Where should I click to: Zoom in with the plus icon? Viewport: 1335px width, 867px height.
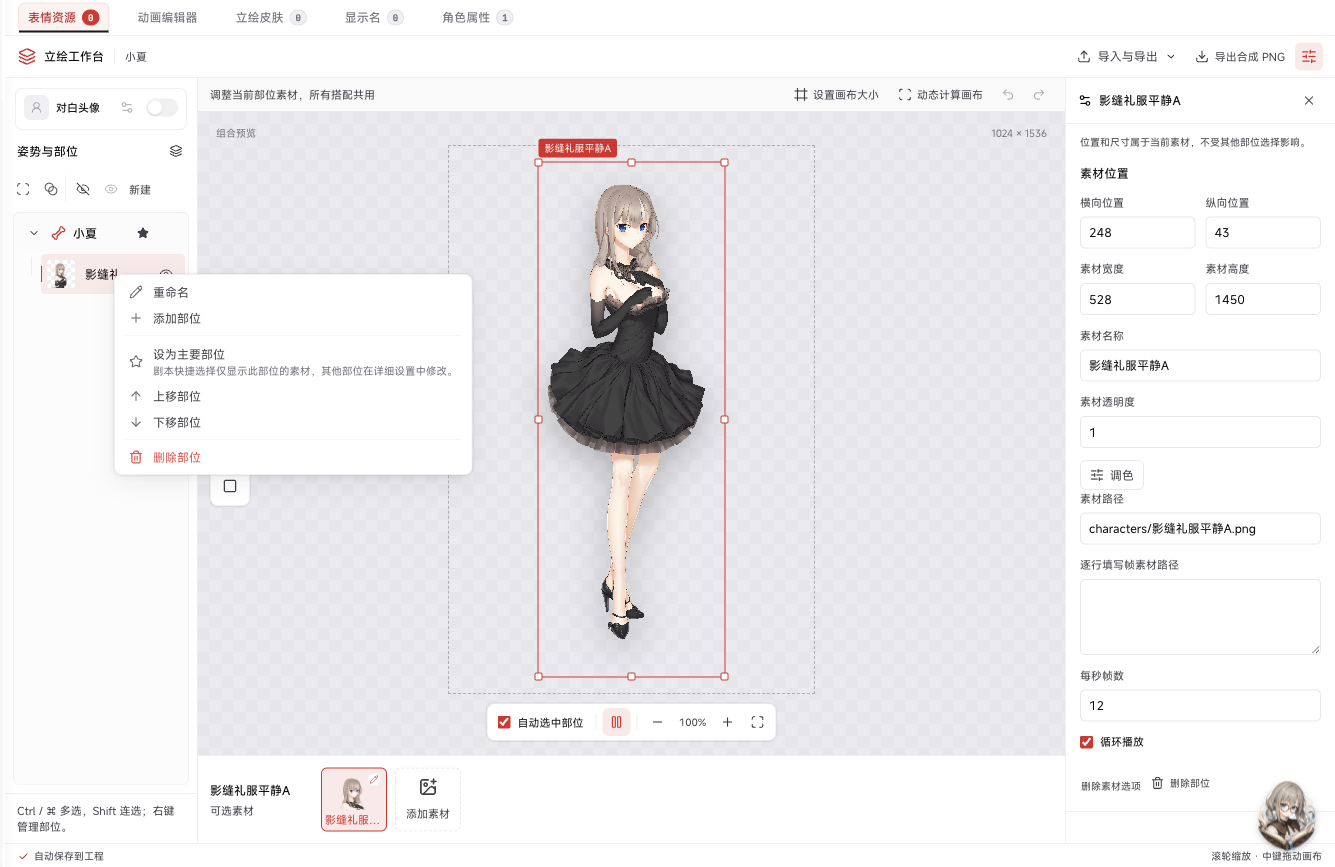tap(727, 722)
